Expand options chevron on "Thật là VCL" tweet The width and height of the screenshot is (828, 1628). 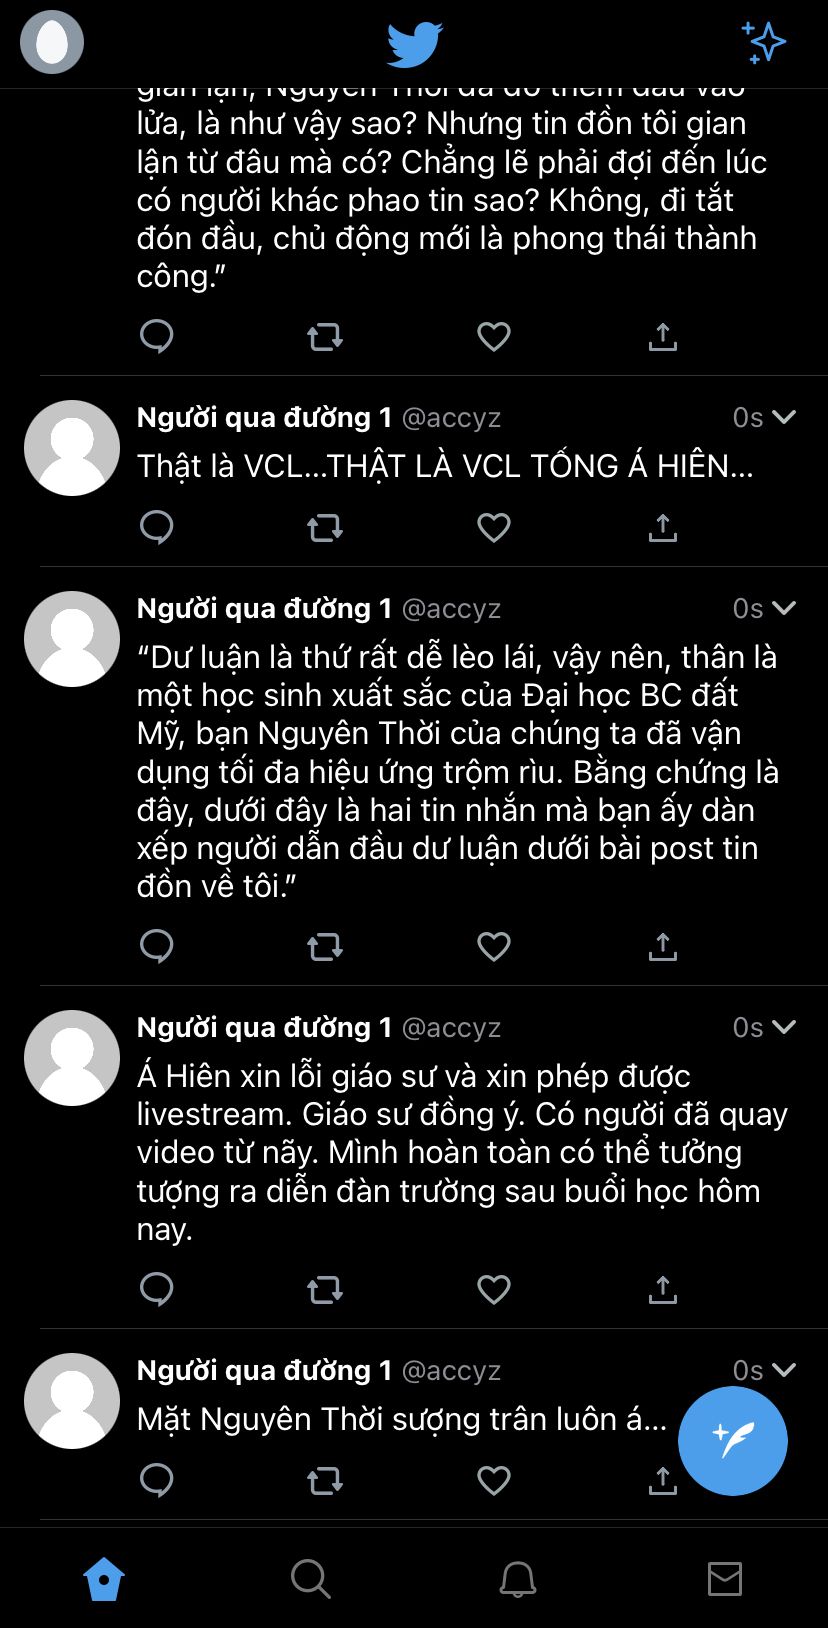[785, 417]
